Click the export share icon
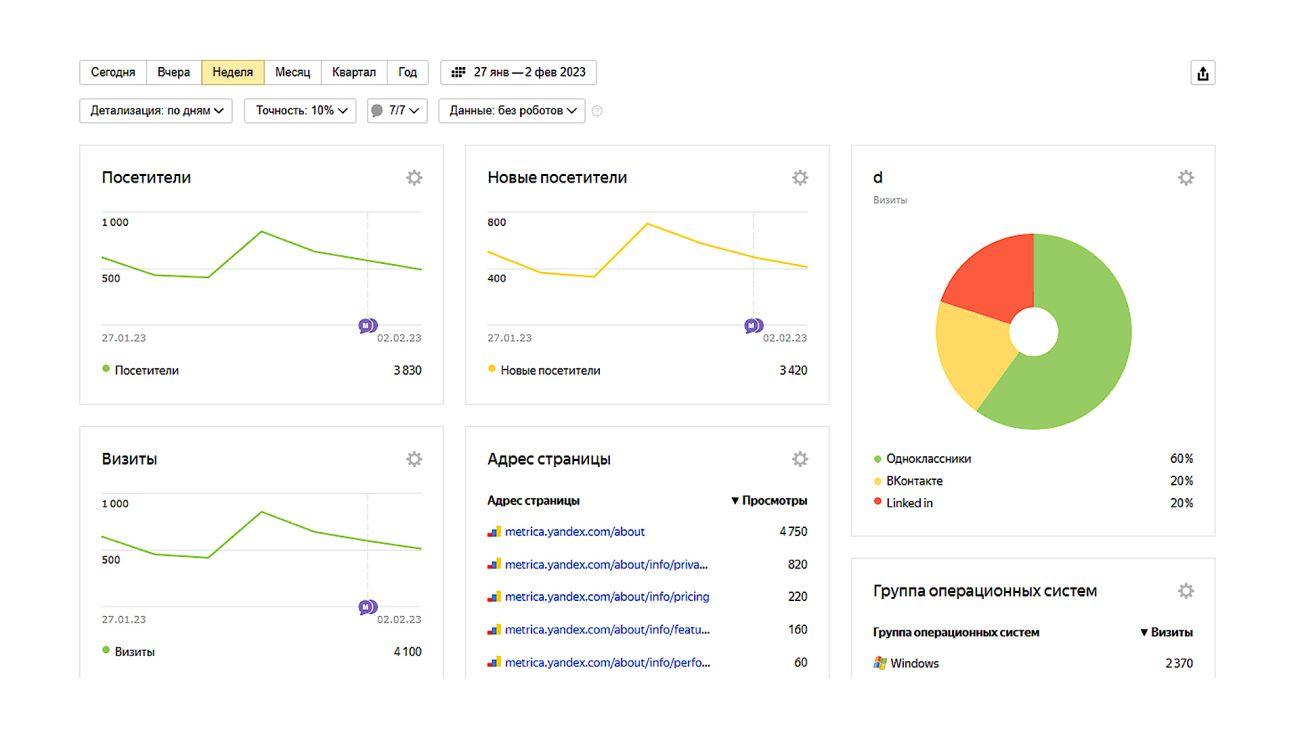The height and width of the screenshot is (731, 1300). click(1203, 73)
